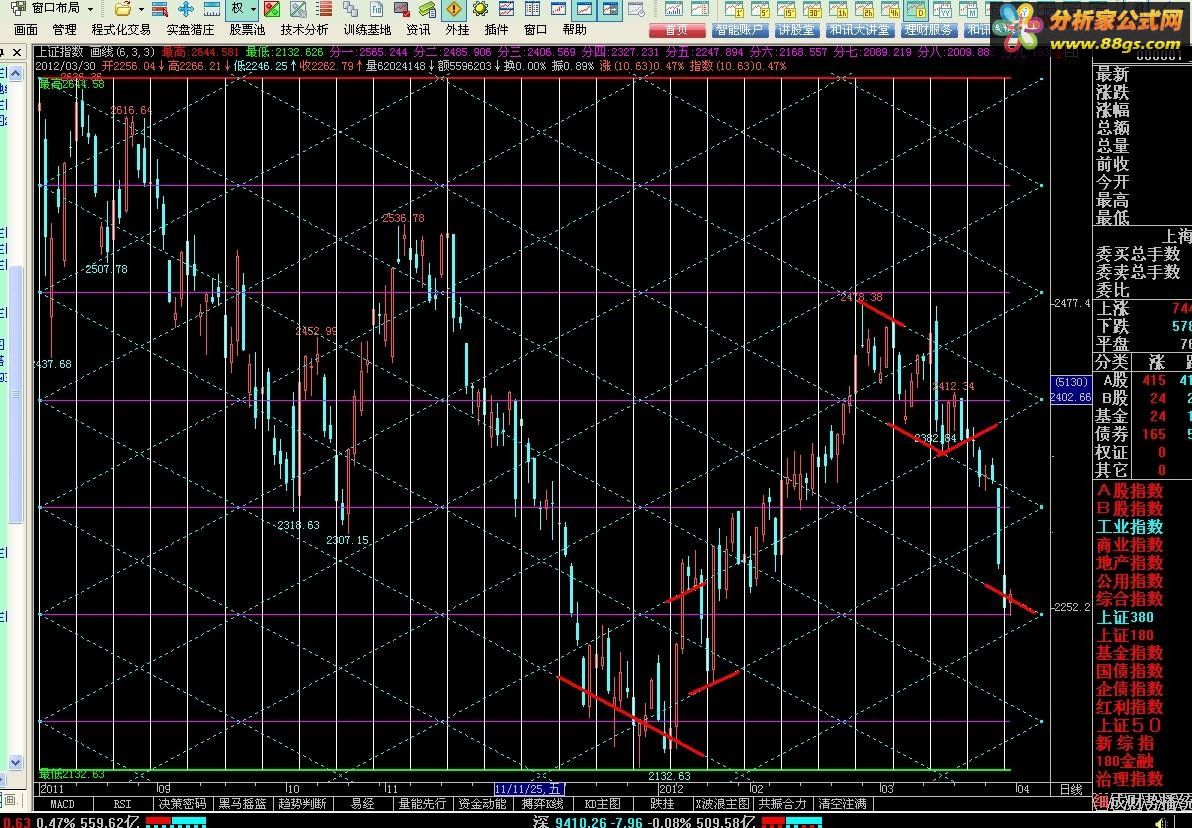Viewport: 1192px width, 828px height.
Task: Select 基金指数 in the index list
Action: click(x=1130, y=653)
